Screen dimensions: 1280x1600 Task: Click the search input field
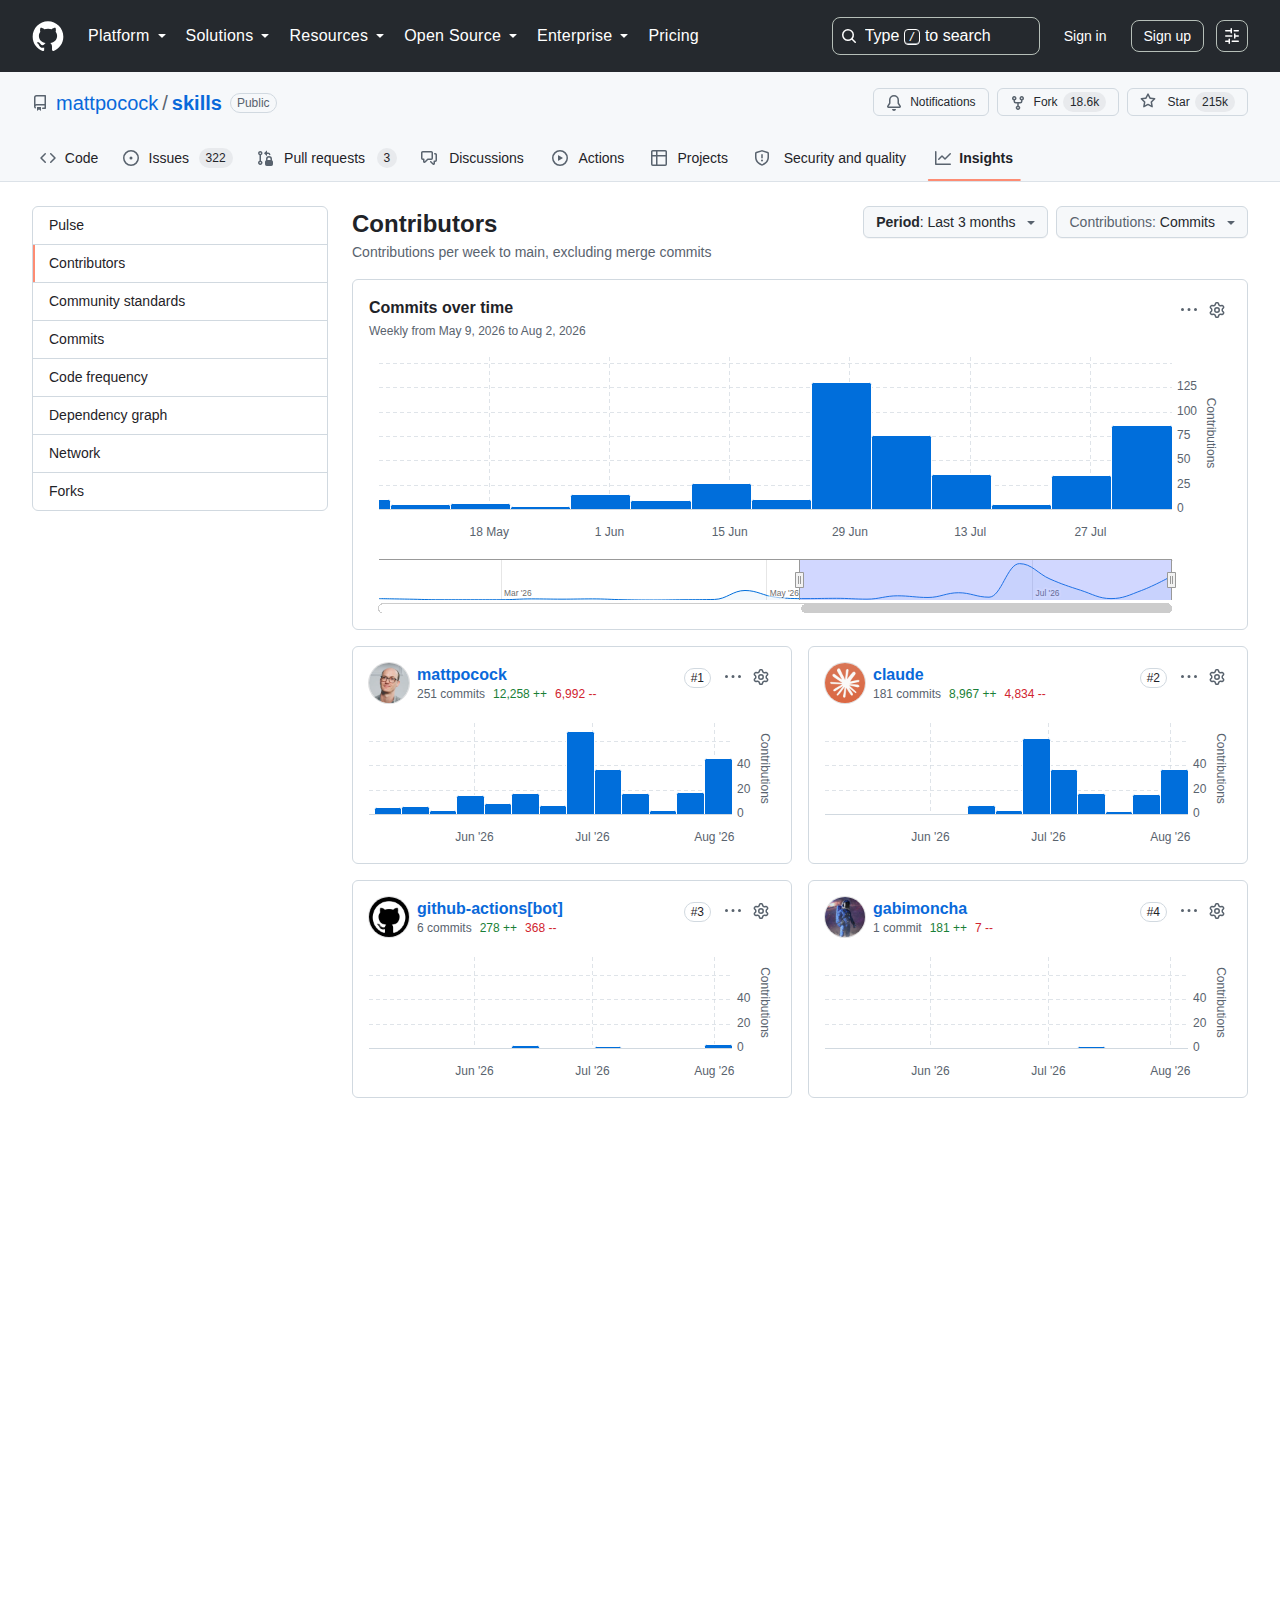936,36
